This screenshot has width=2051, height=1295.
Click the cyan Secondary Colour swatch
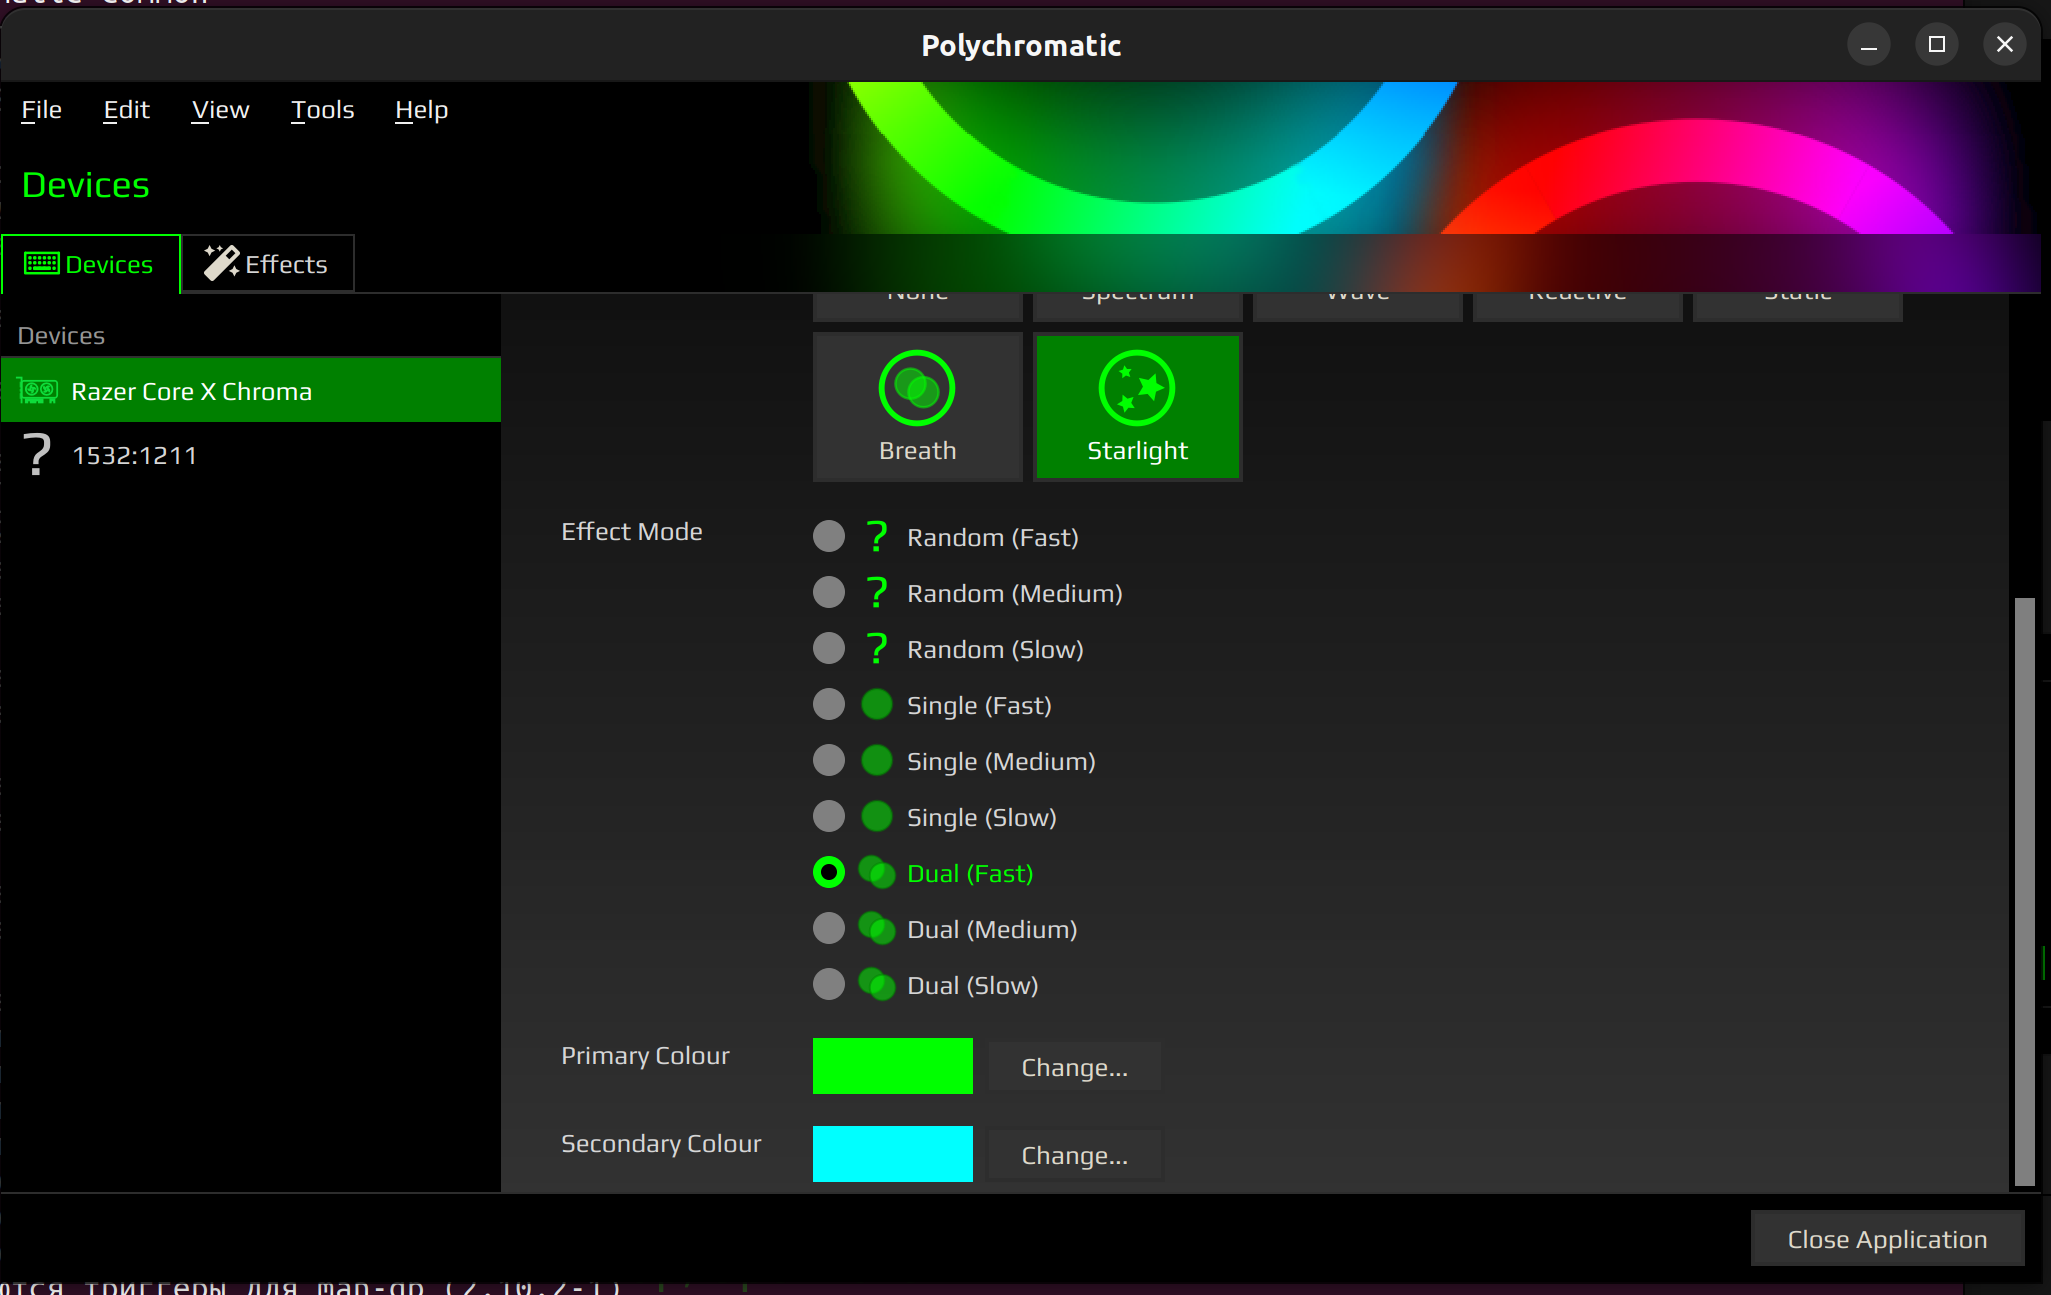pos(892,1154)
